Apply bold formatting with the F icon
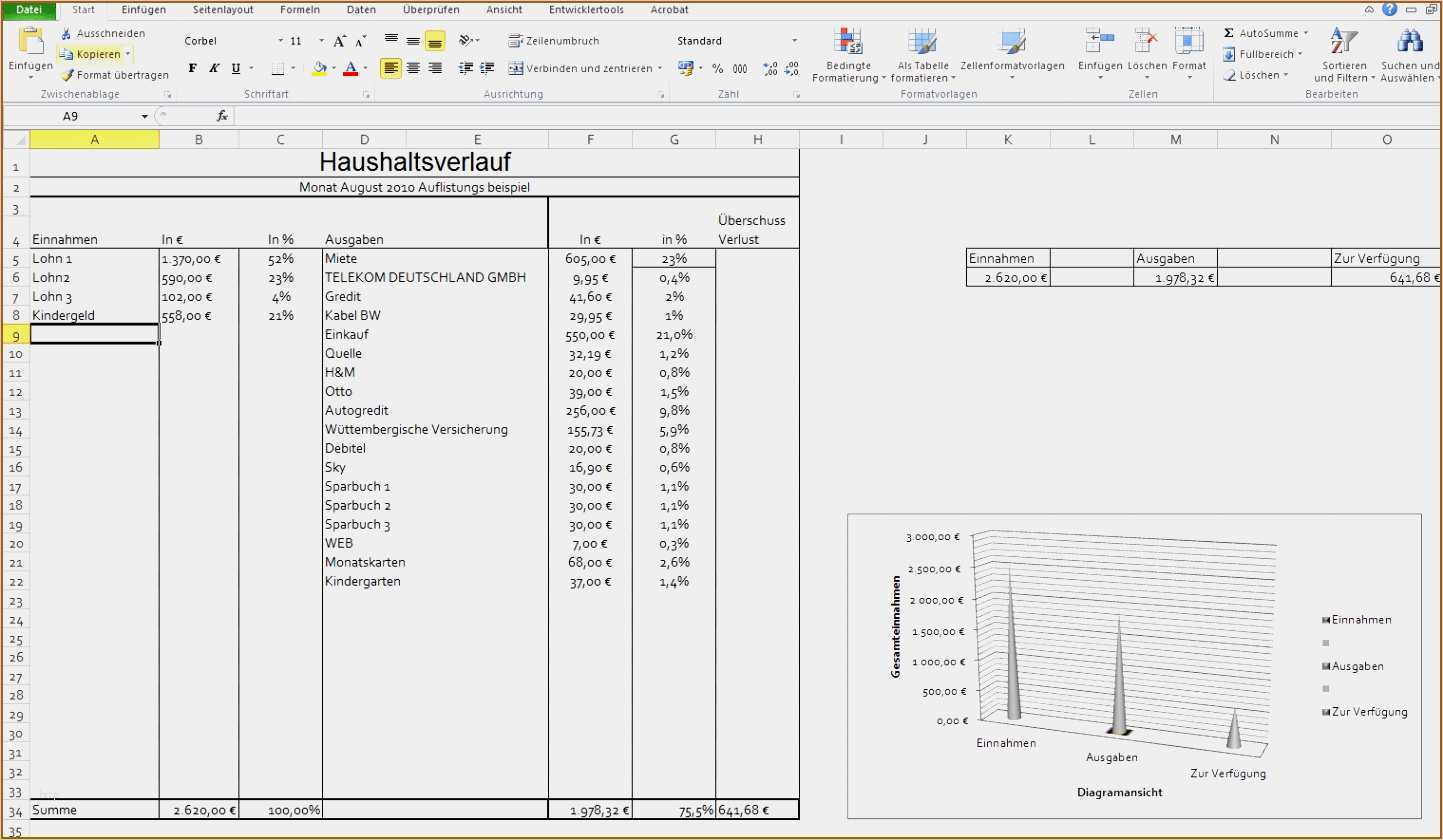This screenshot has width=1443, height=840. (192, 68)
